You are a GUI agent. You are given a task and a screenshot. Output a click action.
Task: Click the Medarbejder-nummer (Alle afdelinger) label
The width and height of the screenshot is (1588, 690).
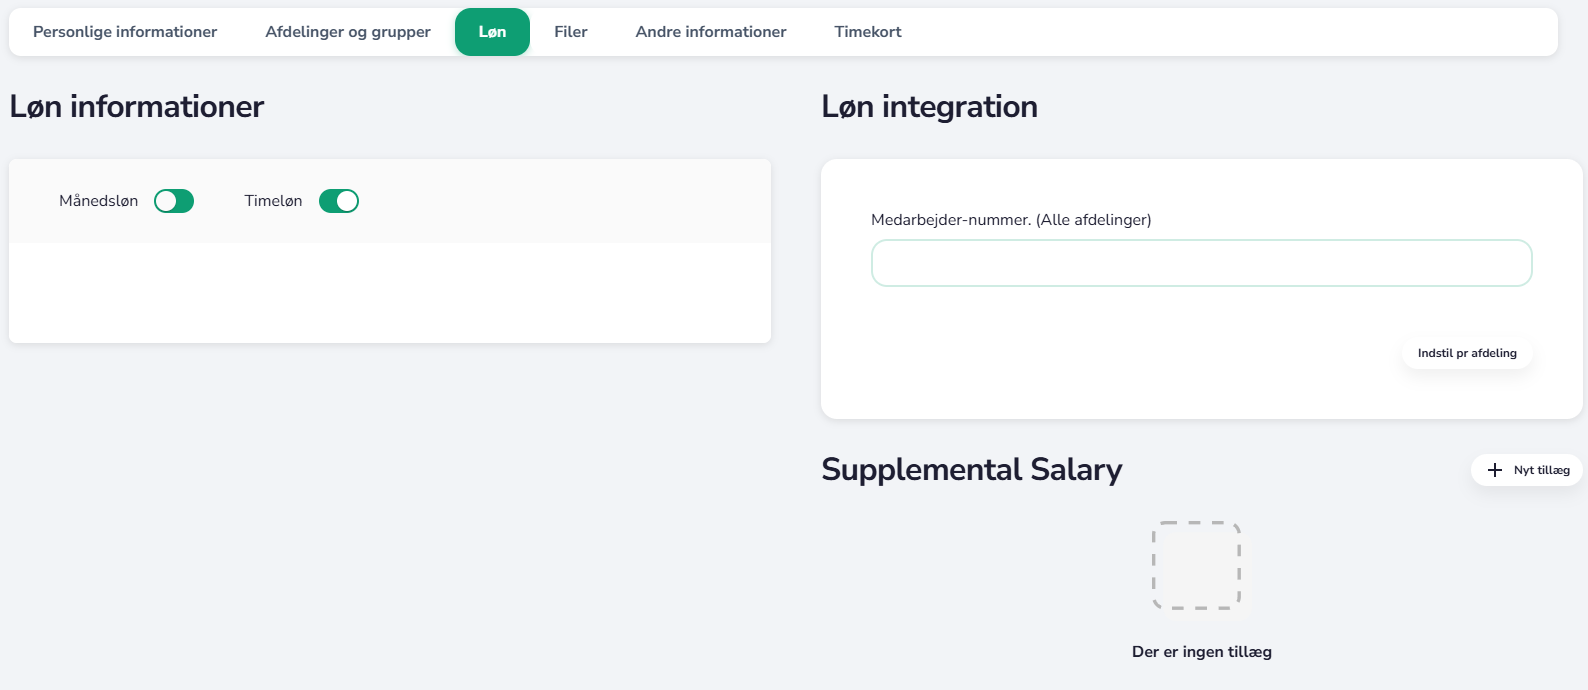point(1011,220)
